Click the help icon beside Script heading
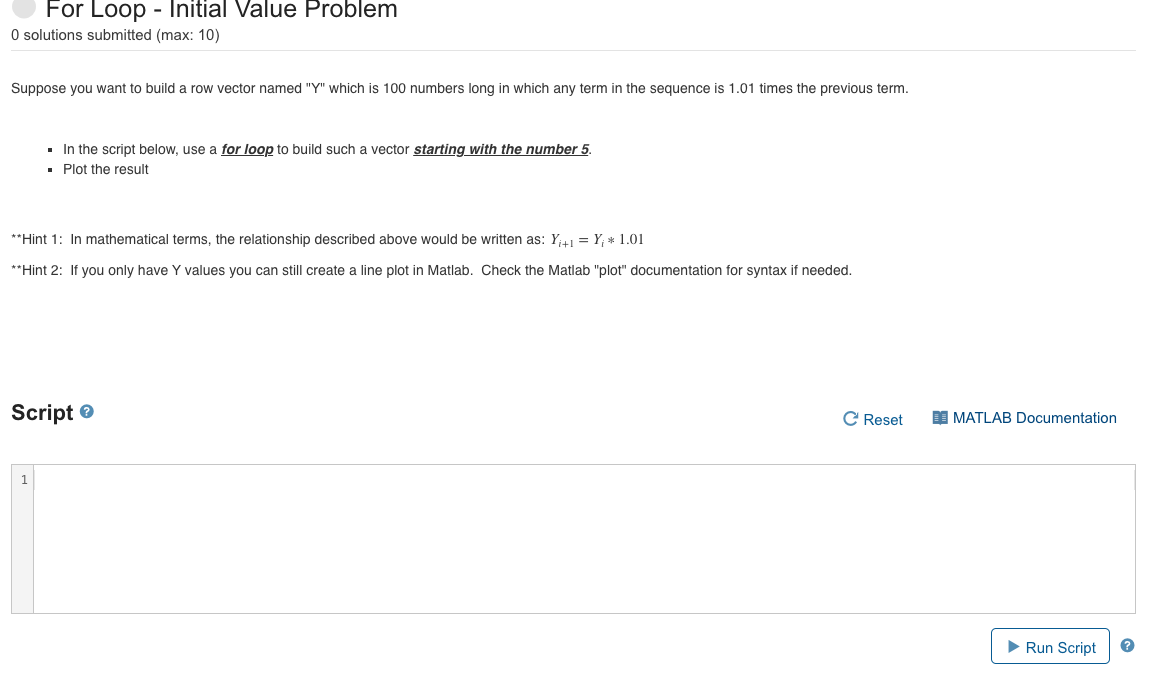The image size is (1151, 680). pyautogui.click(x=86, y=411)
